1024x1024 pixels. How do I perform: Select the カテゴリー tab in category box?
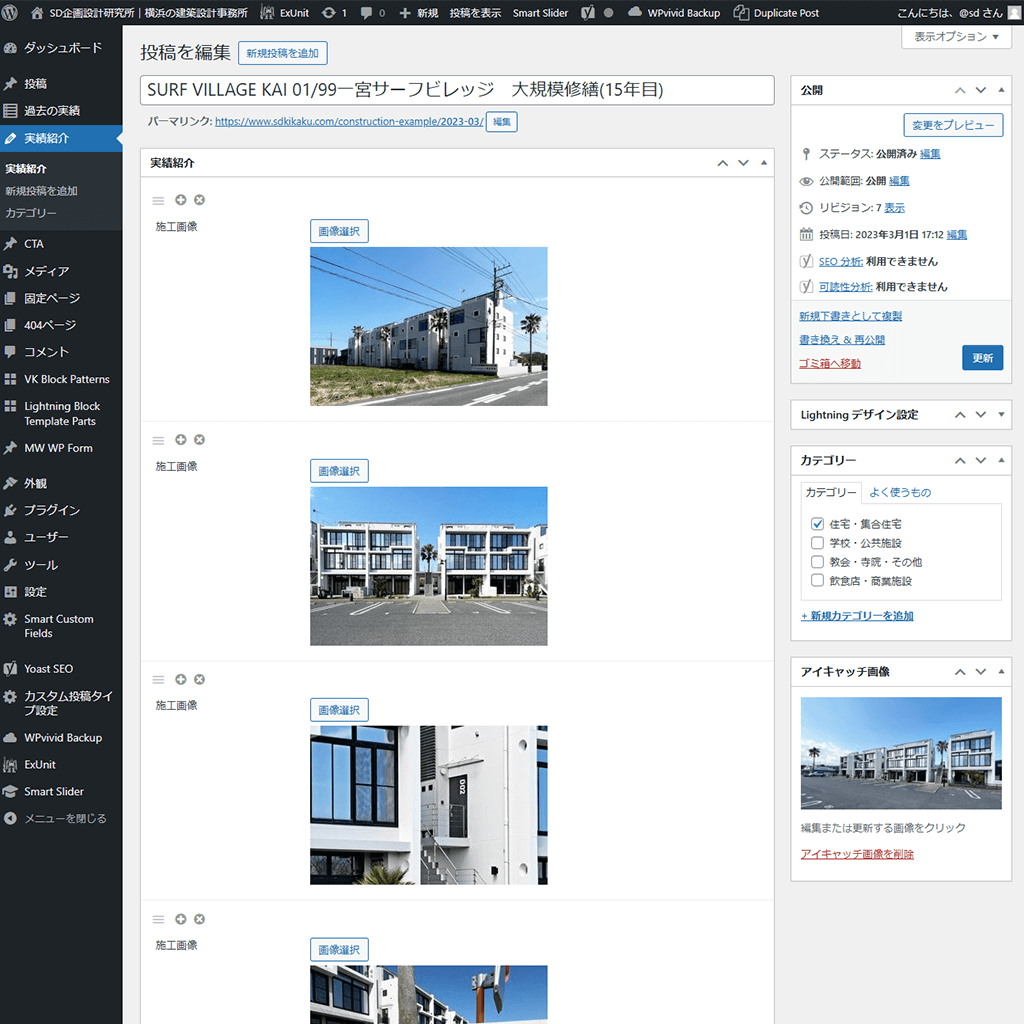tap(831, 492)
